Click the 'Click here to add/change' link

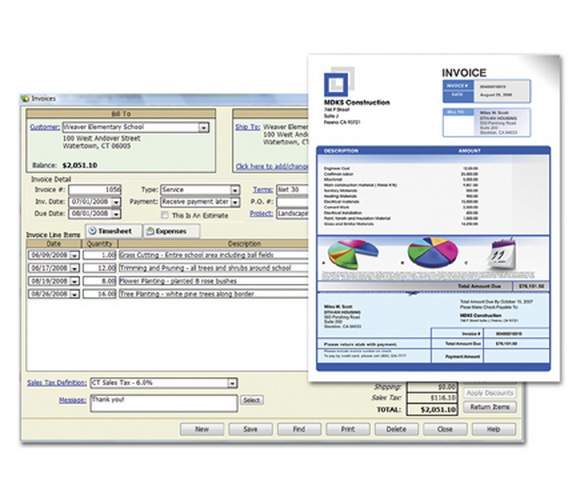pos(272,166)
